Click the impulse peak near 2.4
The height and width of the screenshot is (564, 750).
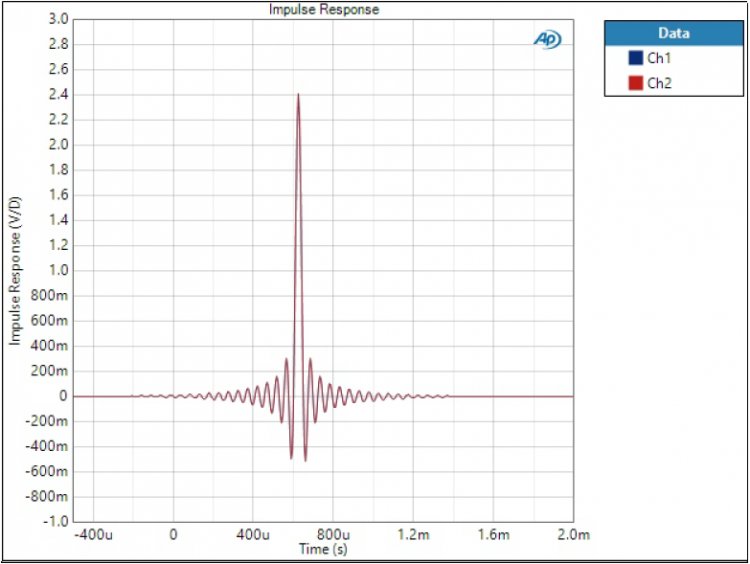pyautogui.click(x=298, y=95)
